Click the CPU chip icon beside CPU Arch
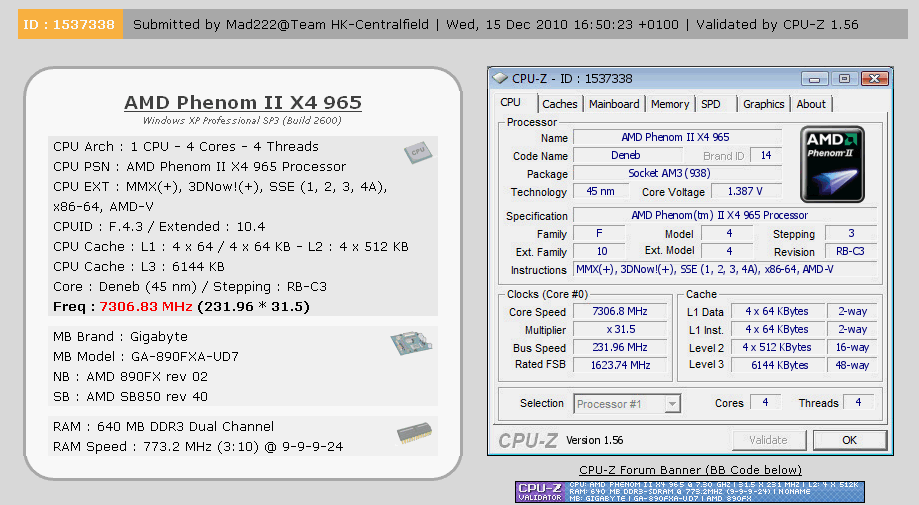 point(418,152)
